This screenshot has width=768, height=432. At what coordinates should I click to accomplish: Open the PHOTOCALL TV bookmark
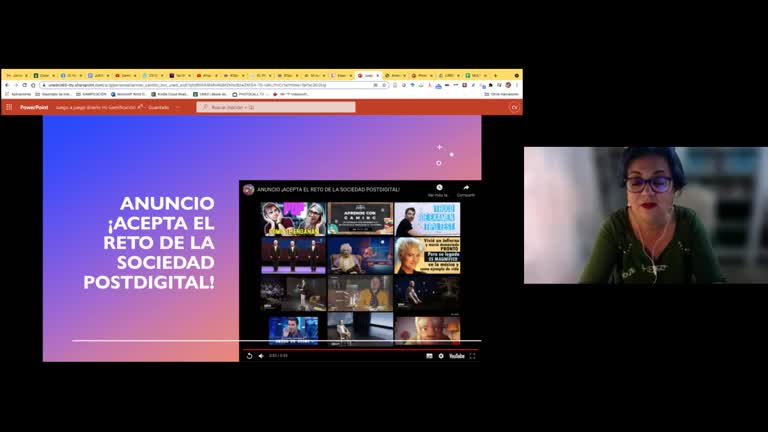pyautogui.click(x=252, y=94)
